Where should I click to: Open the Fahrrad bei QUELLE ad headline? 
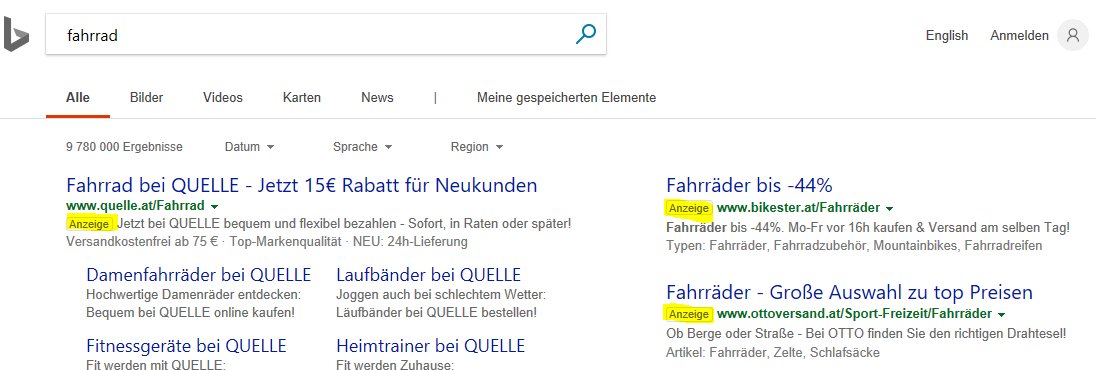(x=302, y=185)
